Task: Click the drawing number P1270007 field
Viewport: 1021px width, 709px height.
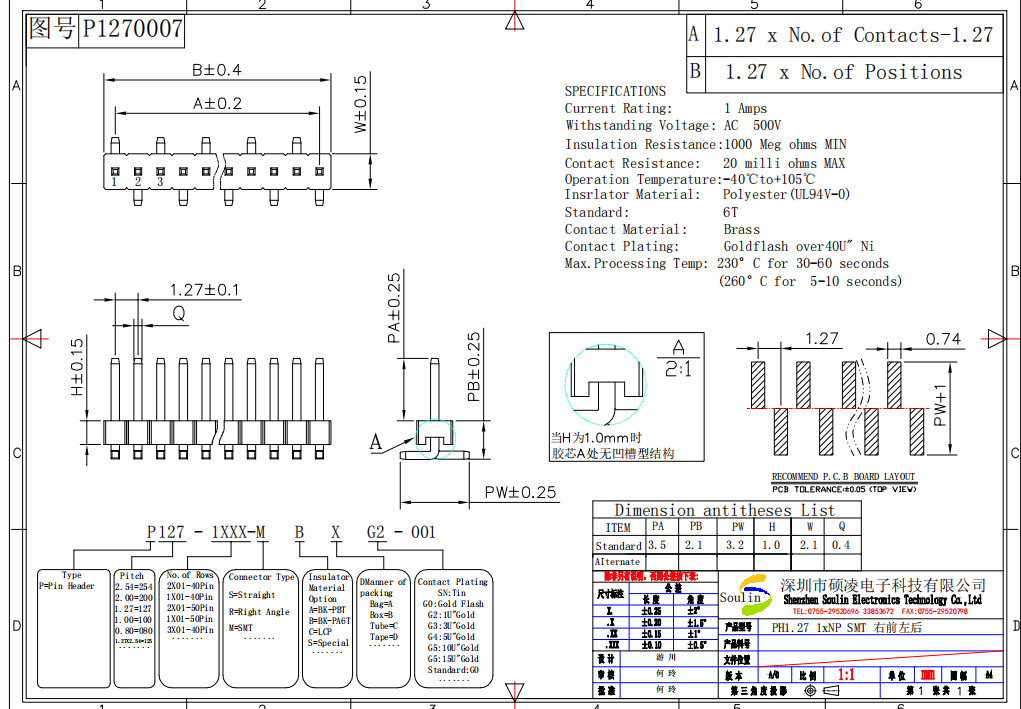Action: [132, 29]
